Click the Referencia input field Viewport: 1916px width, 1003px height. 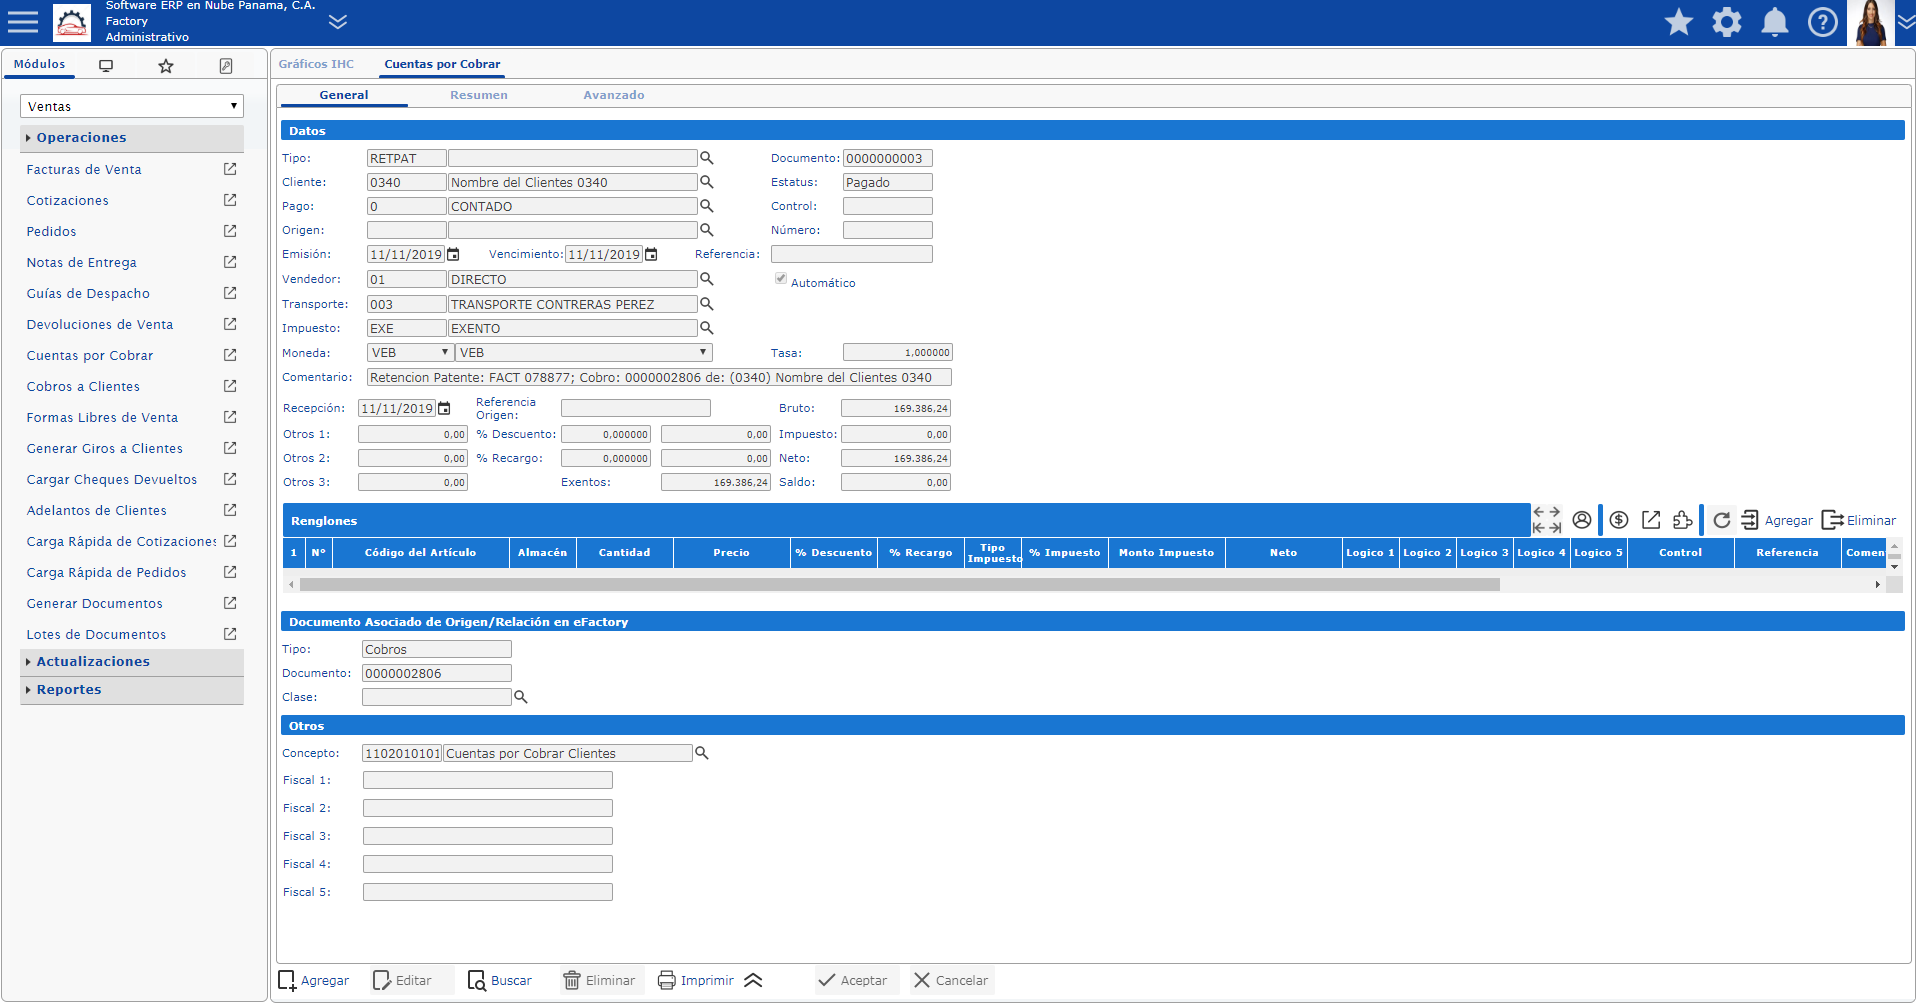pos(852,254)
